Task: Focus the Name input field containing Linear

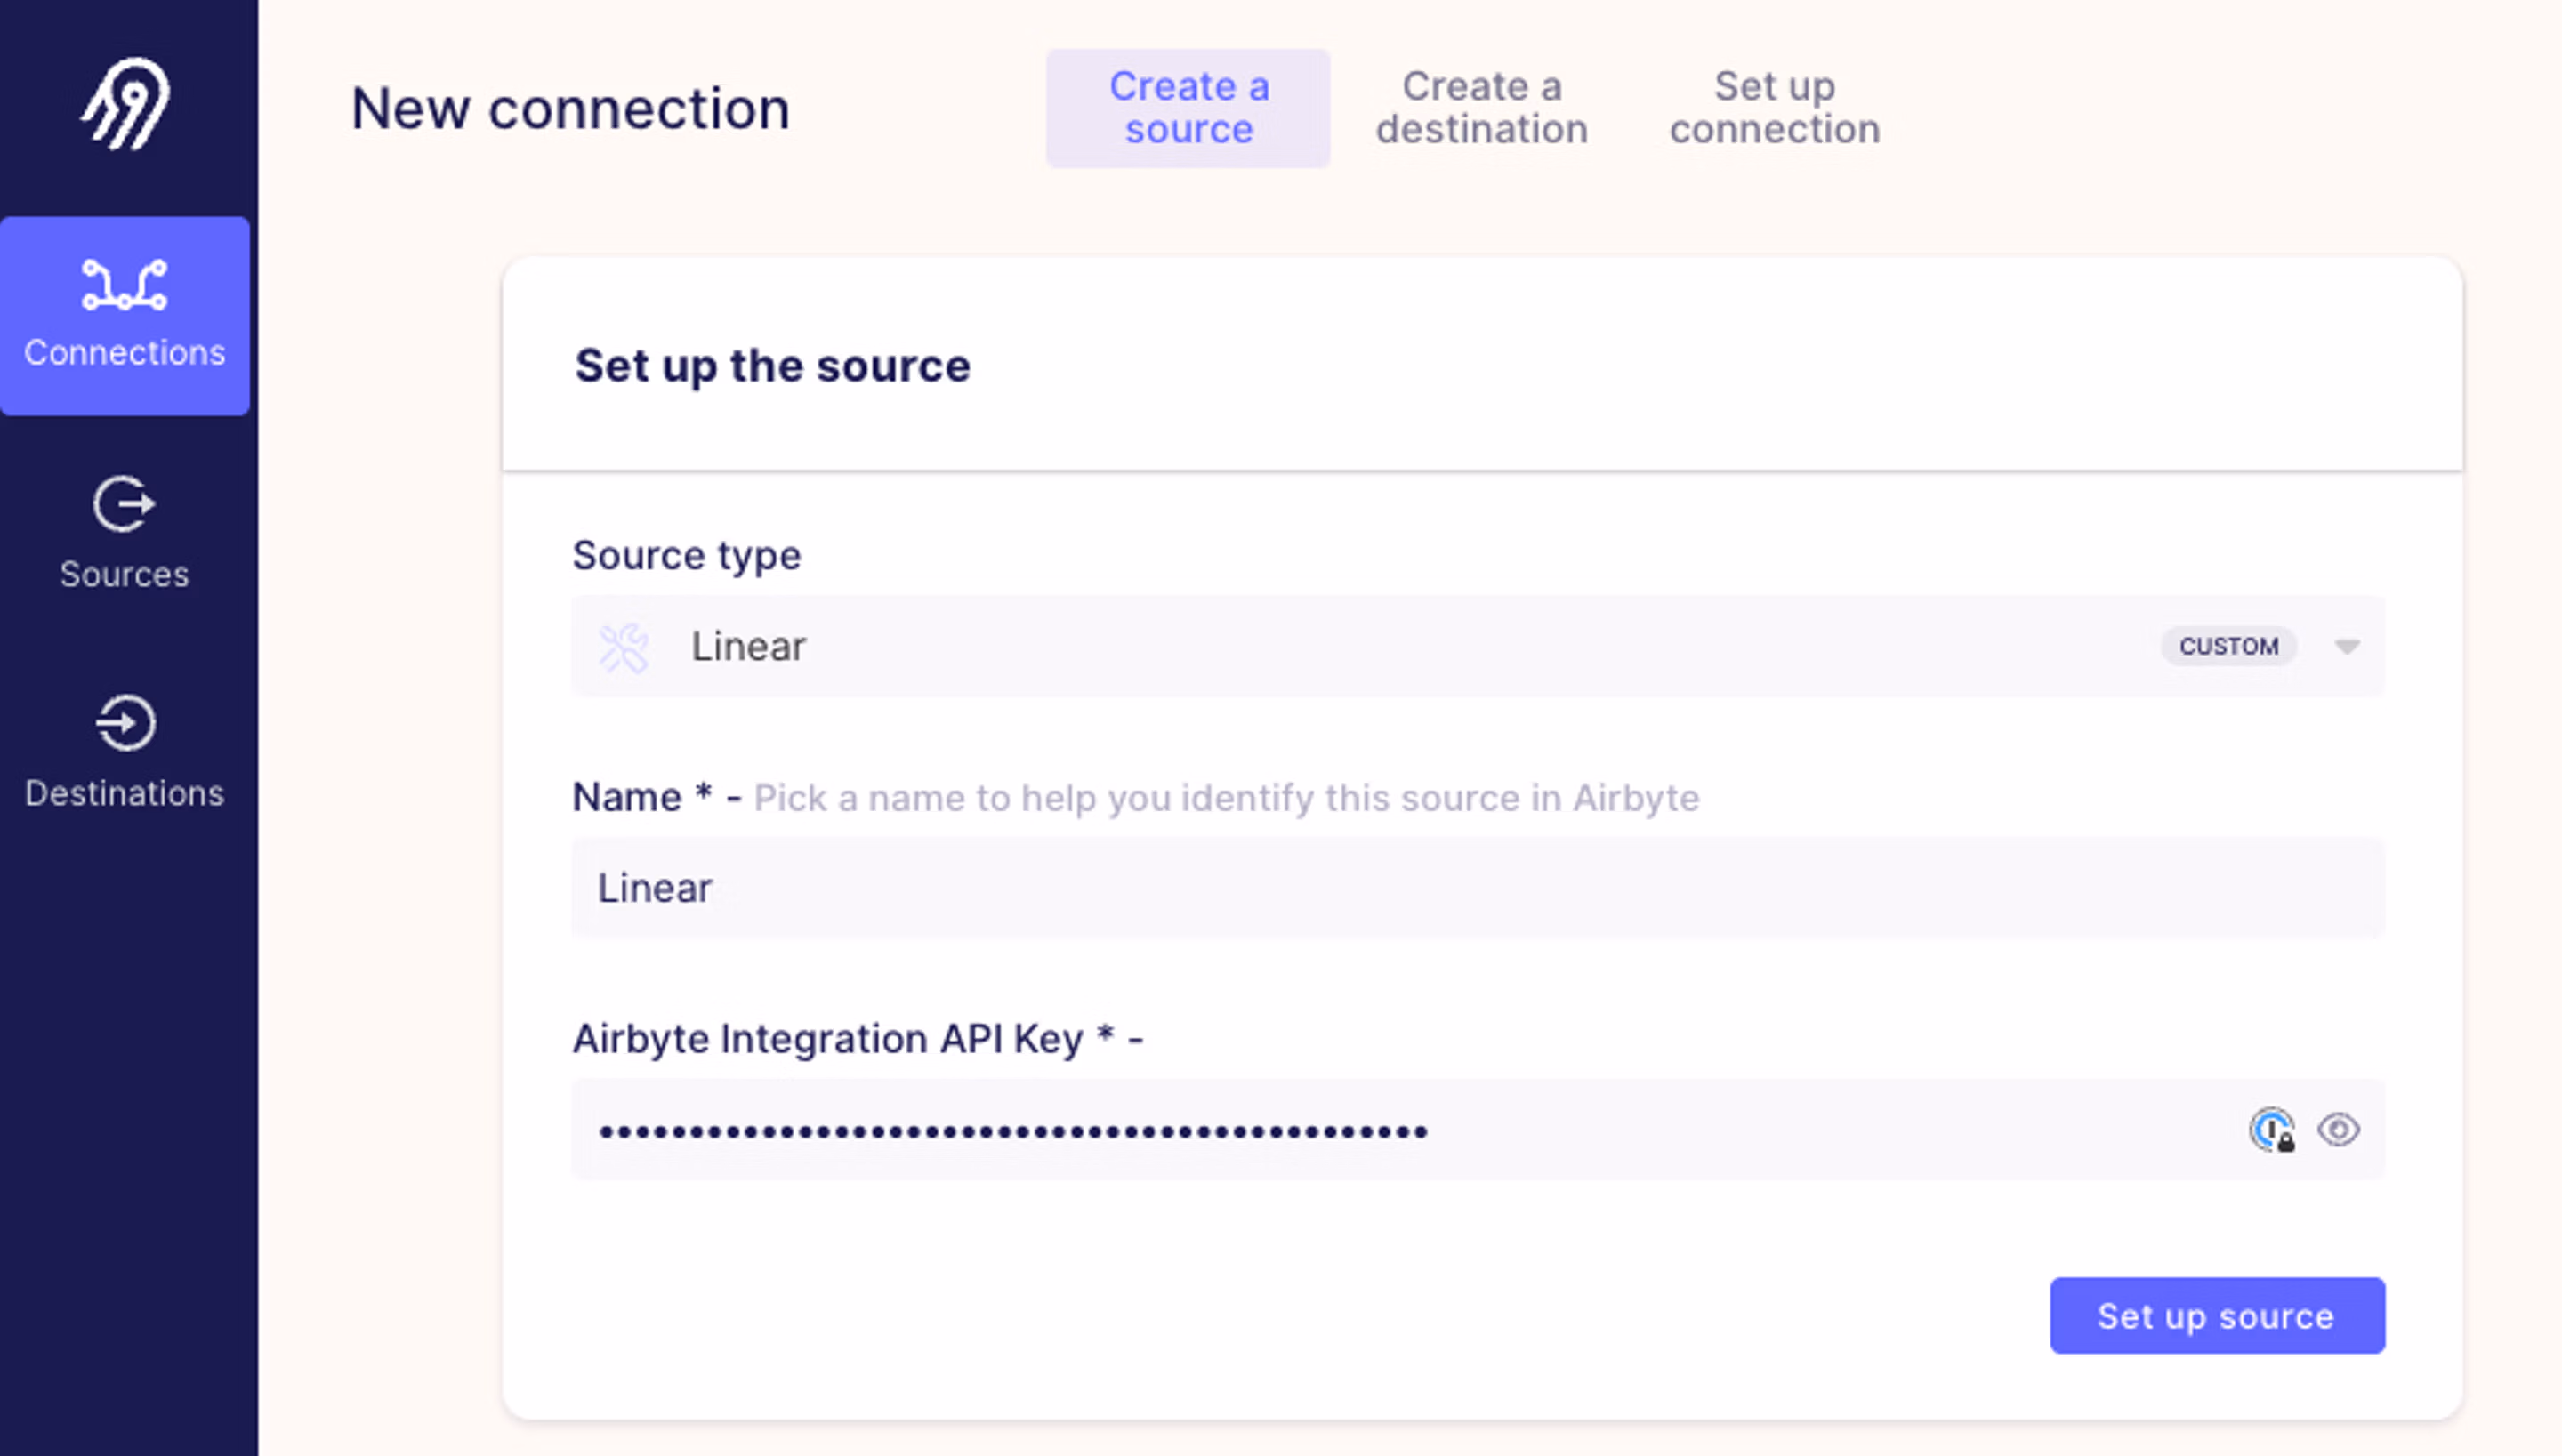Action: click(1478, 888)
